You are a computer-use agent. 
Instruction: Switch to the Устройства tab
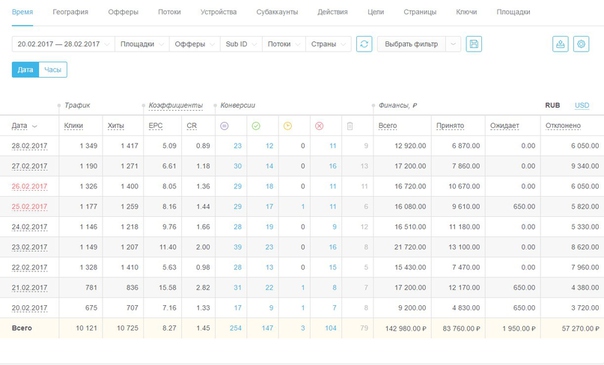[218, 12]
